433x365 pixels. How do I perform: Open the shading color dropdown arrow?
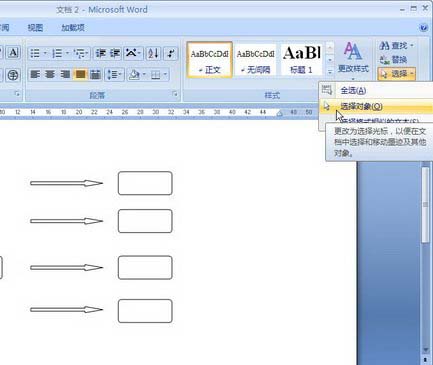click(144, 74)
